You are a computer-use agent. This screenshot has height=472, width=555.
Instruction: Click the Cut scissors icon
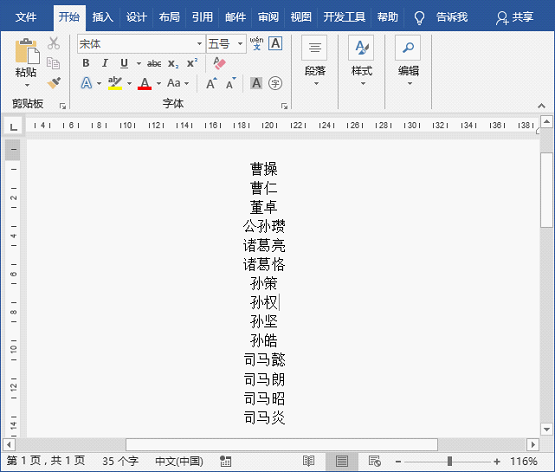(x=53, y=43)
